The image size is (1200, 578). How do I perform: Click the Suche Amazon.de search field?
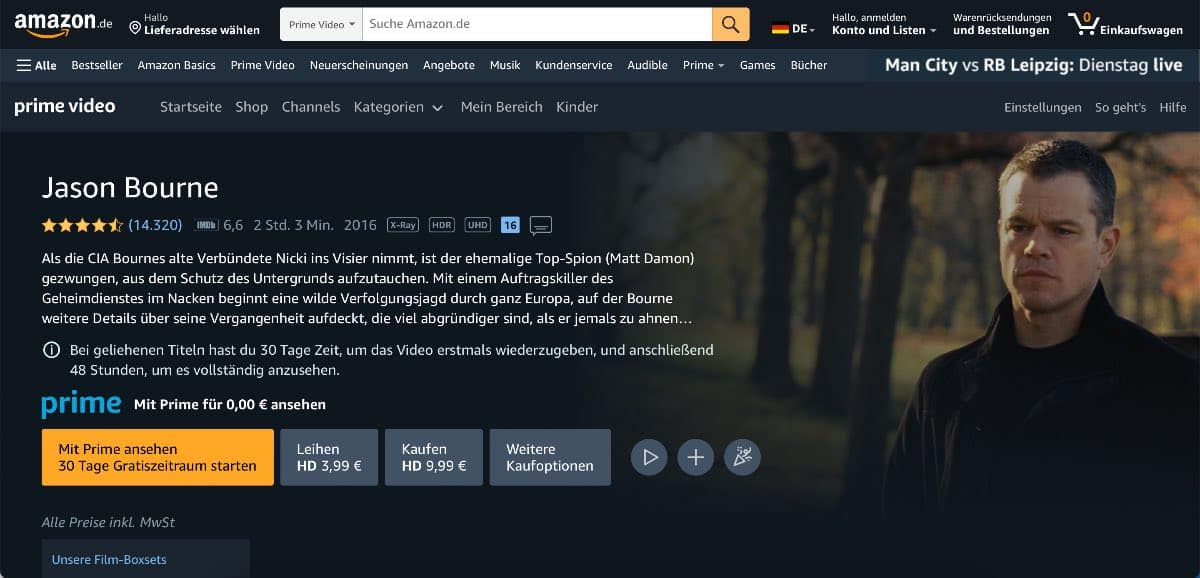tap(536, 24)
